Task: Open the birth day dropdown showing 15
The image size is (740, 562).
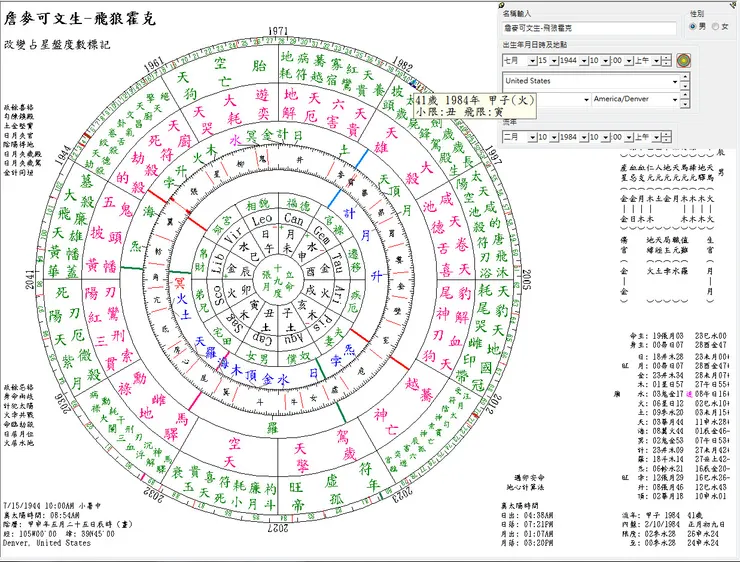Action: point(555,61)
